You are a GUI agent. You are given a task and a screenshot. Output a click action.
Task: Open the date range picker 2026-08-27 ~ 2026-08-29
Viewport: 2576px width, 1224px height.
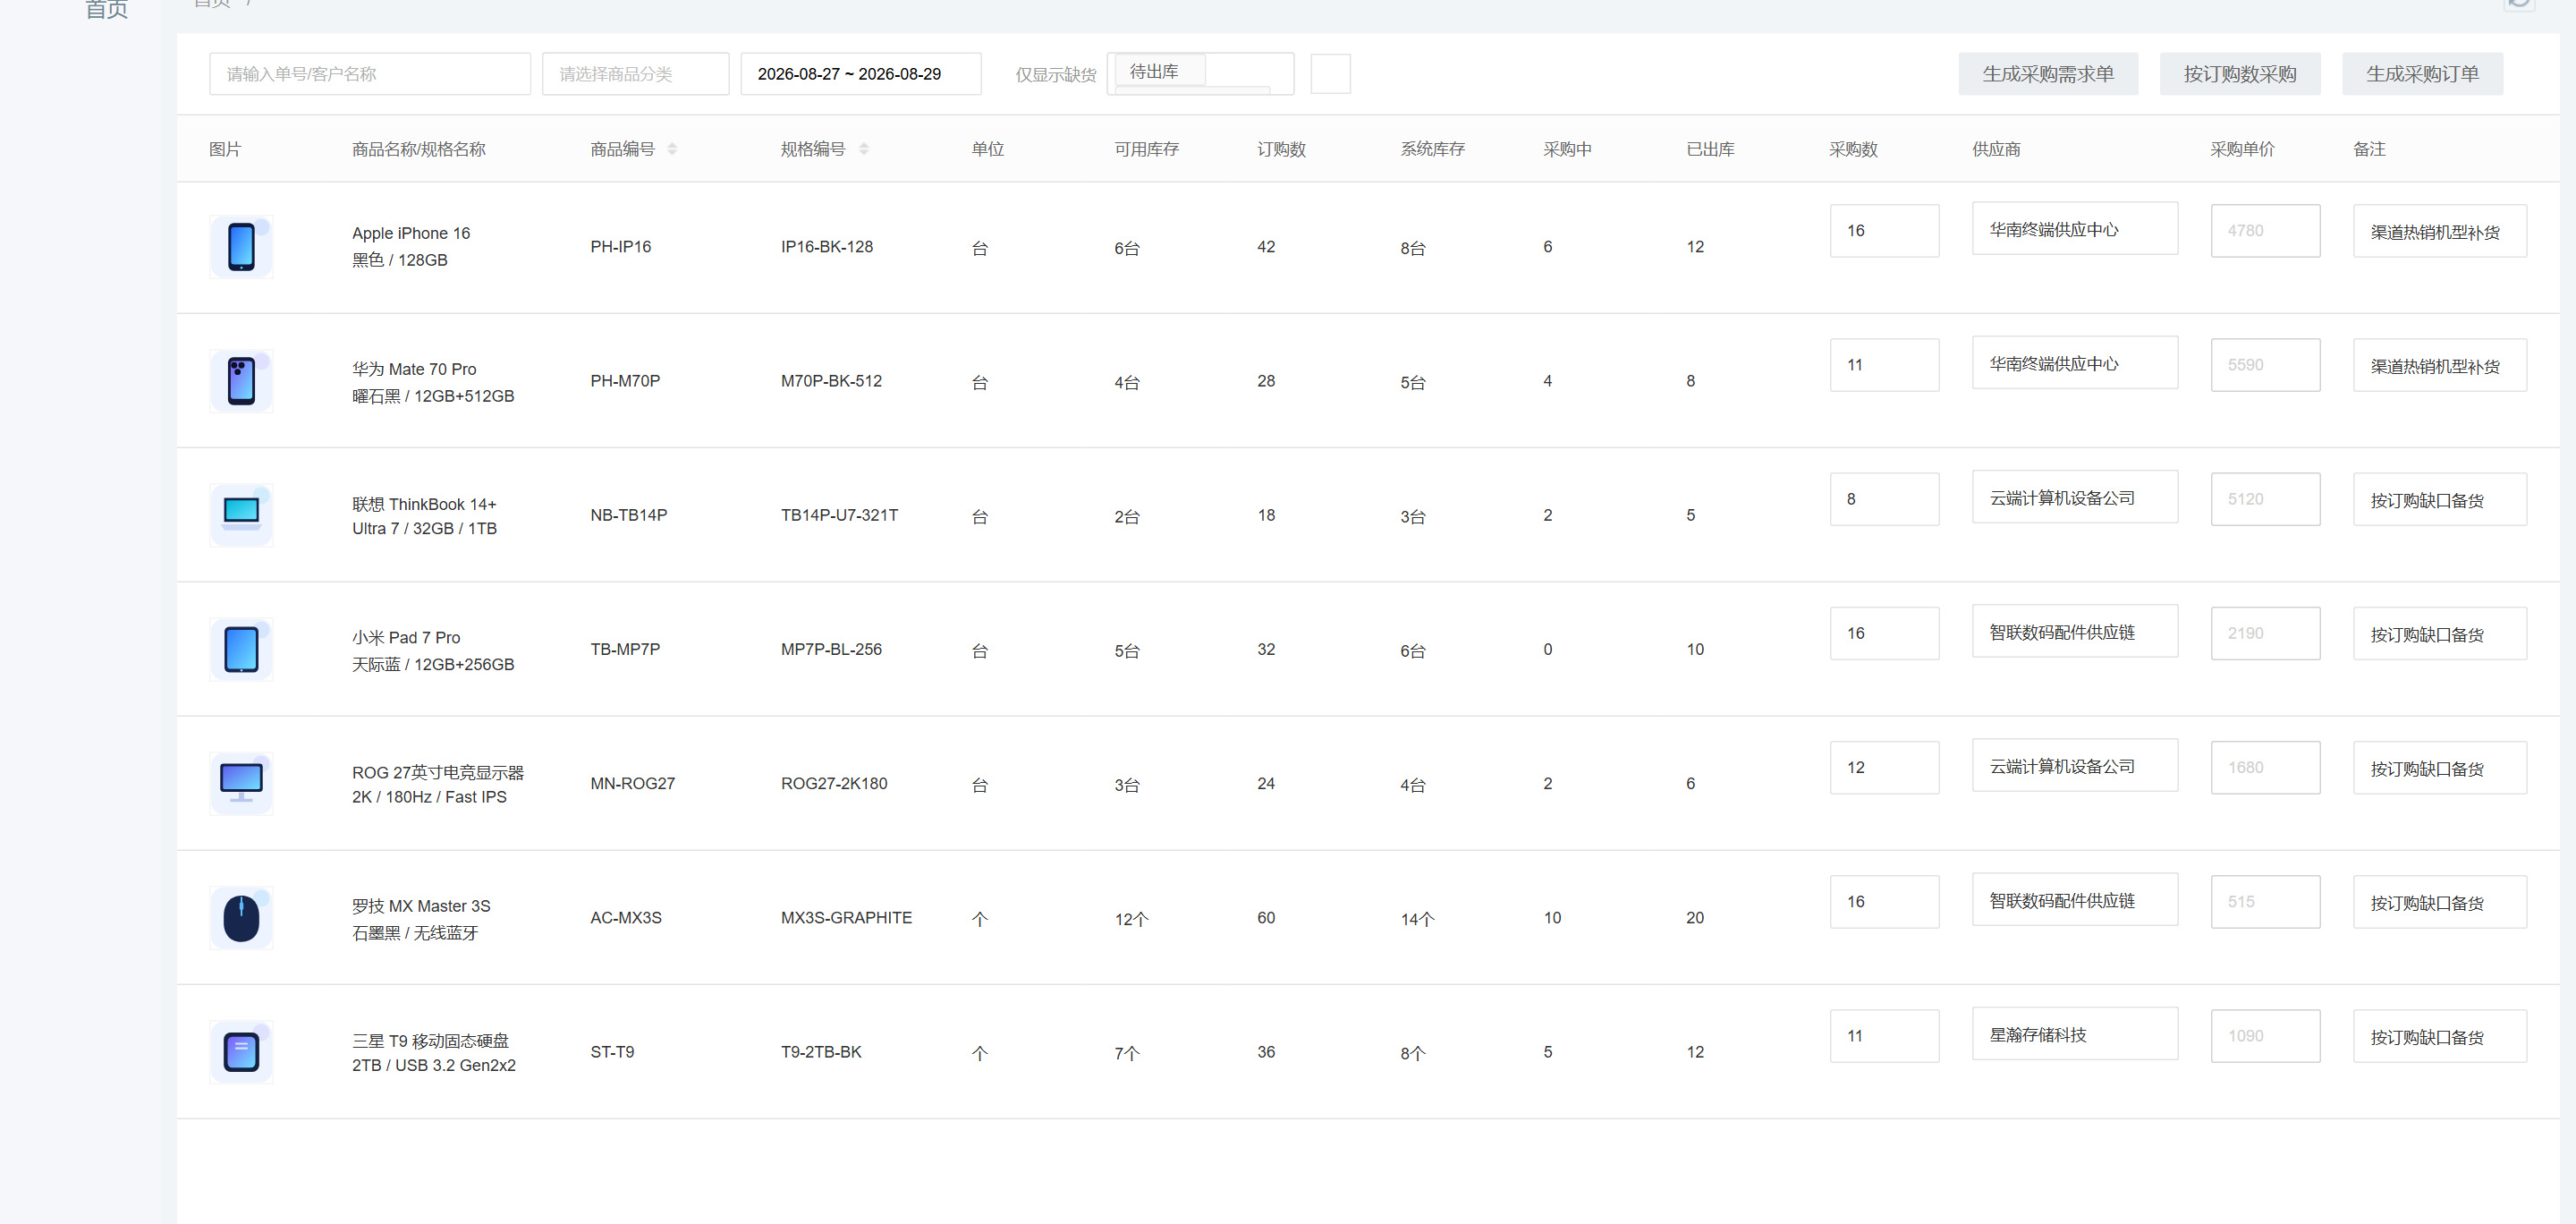(860, 74)
